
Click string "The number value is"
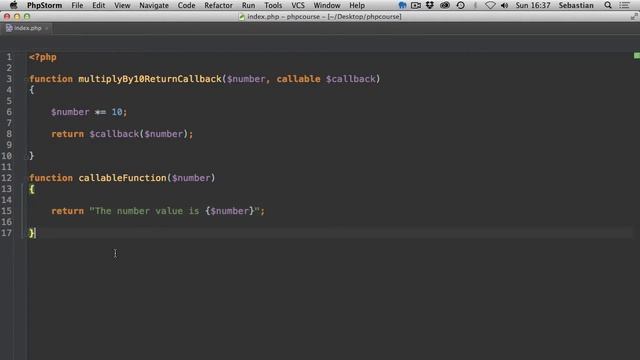[144, 211]
